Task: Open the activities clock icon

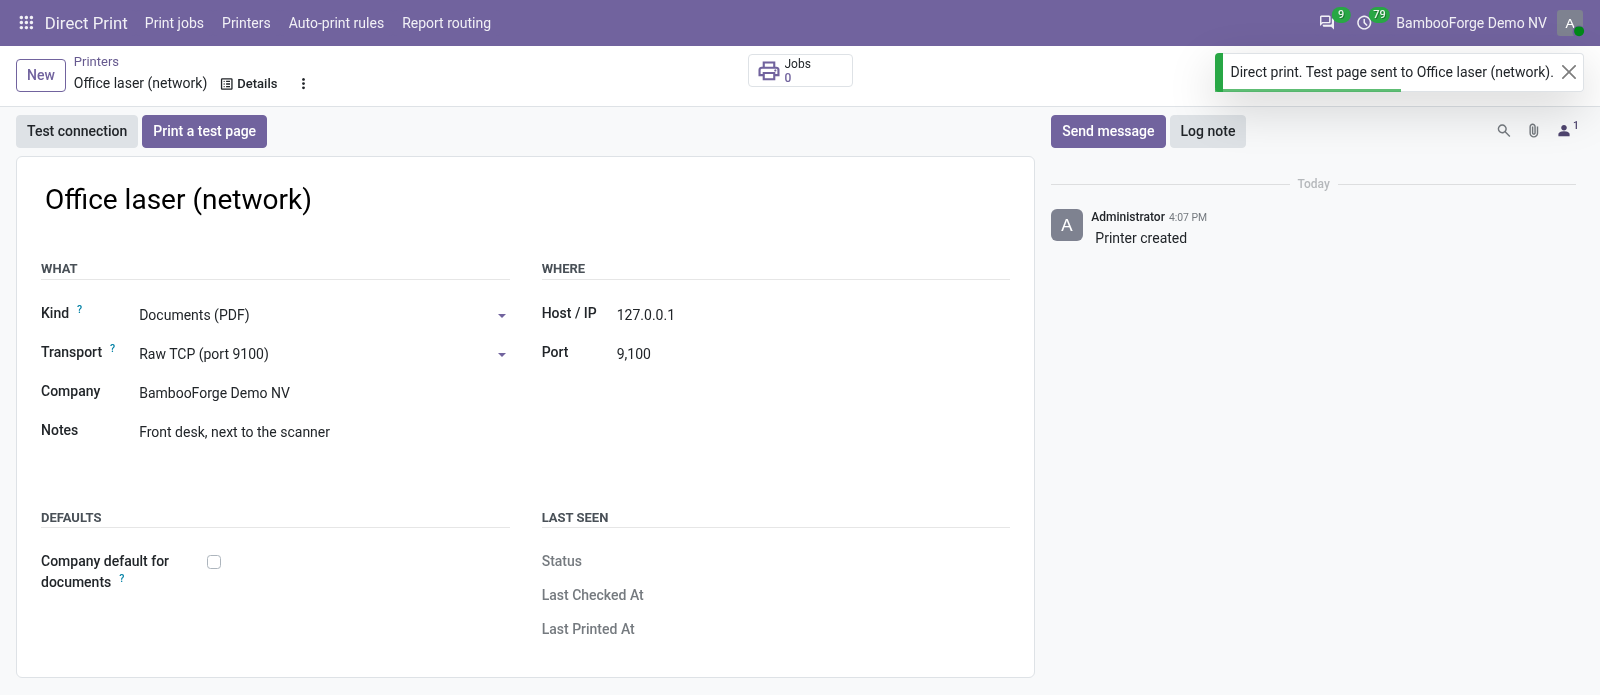Action: (1364, 22)
